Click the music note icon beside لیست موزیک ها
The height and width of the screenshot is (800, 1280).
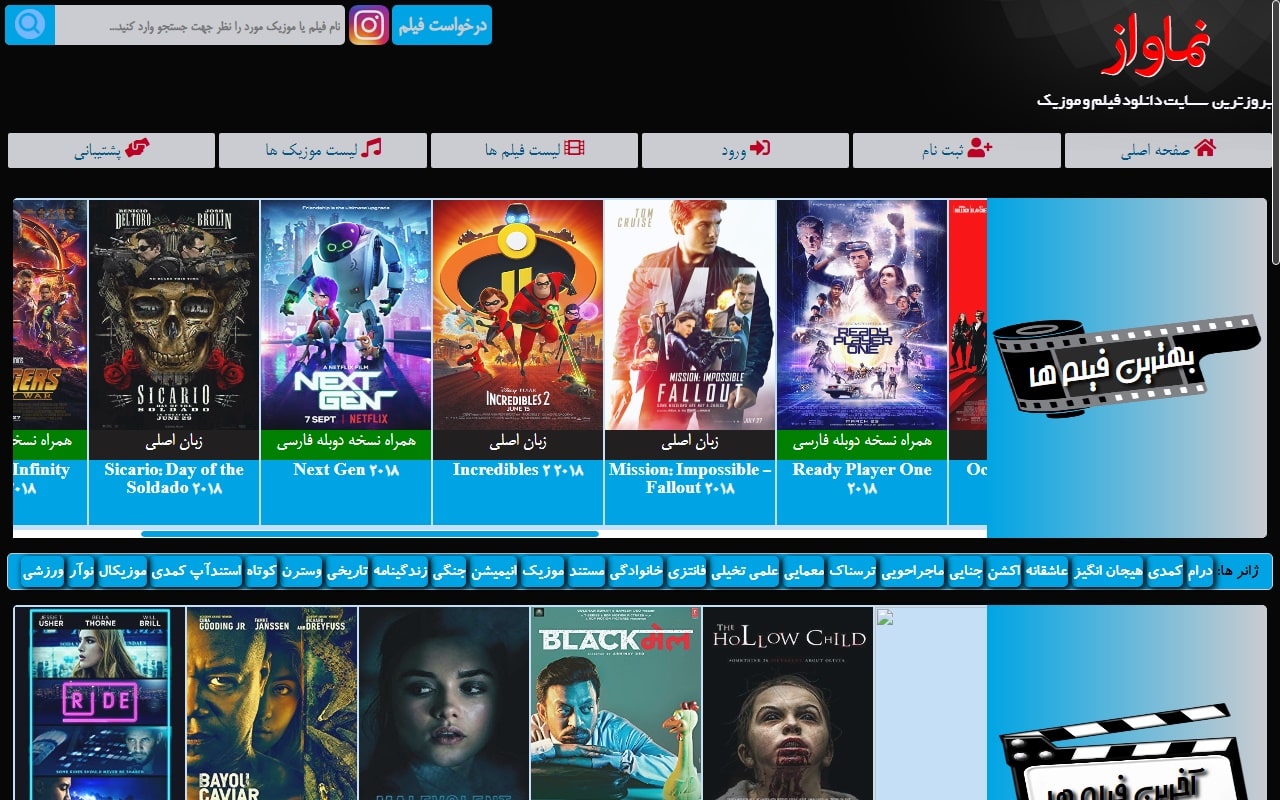click(x=372, y=149)
